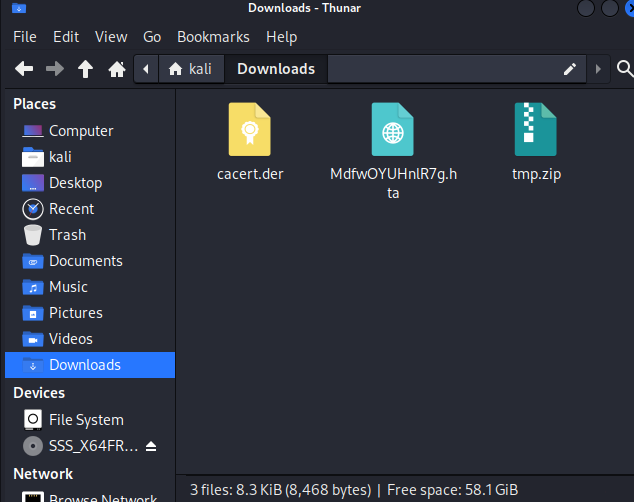The image size is (634, 502).
Task: Click the path bar scroll-left arrow
Action: [x=146, y=69]
